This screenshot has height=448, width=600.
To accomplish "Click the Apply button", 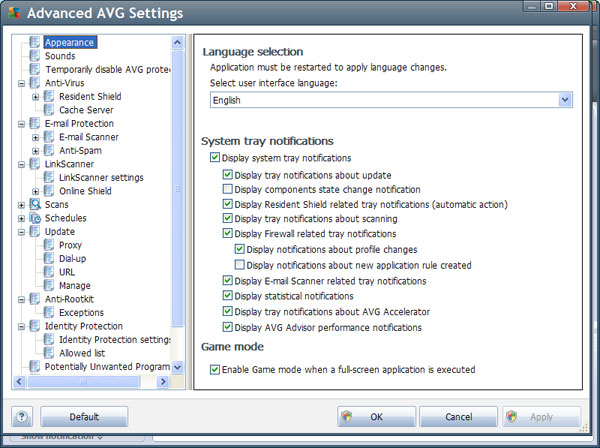I will 541,417.
